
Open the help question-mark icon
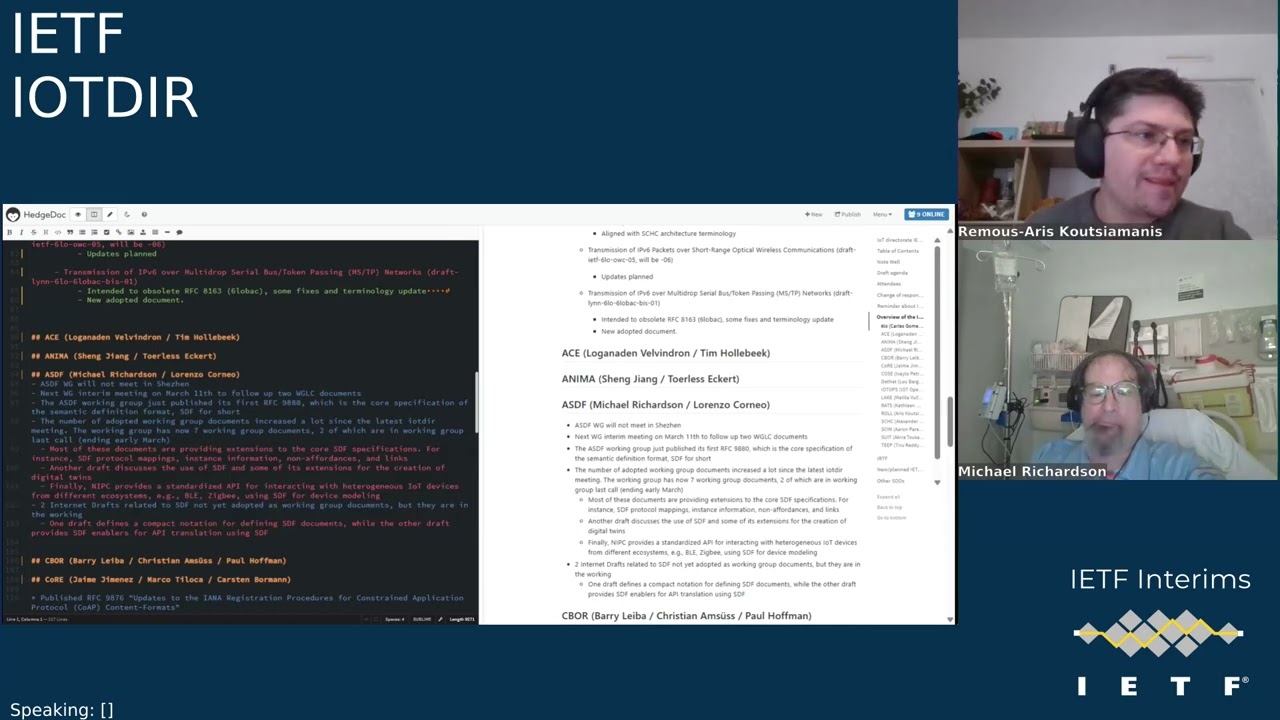144,214
